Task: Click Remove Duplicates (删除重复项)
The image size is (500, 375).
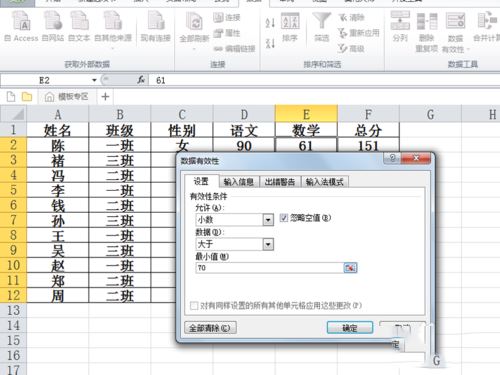Action: click(x=427, y=32)
